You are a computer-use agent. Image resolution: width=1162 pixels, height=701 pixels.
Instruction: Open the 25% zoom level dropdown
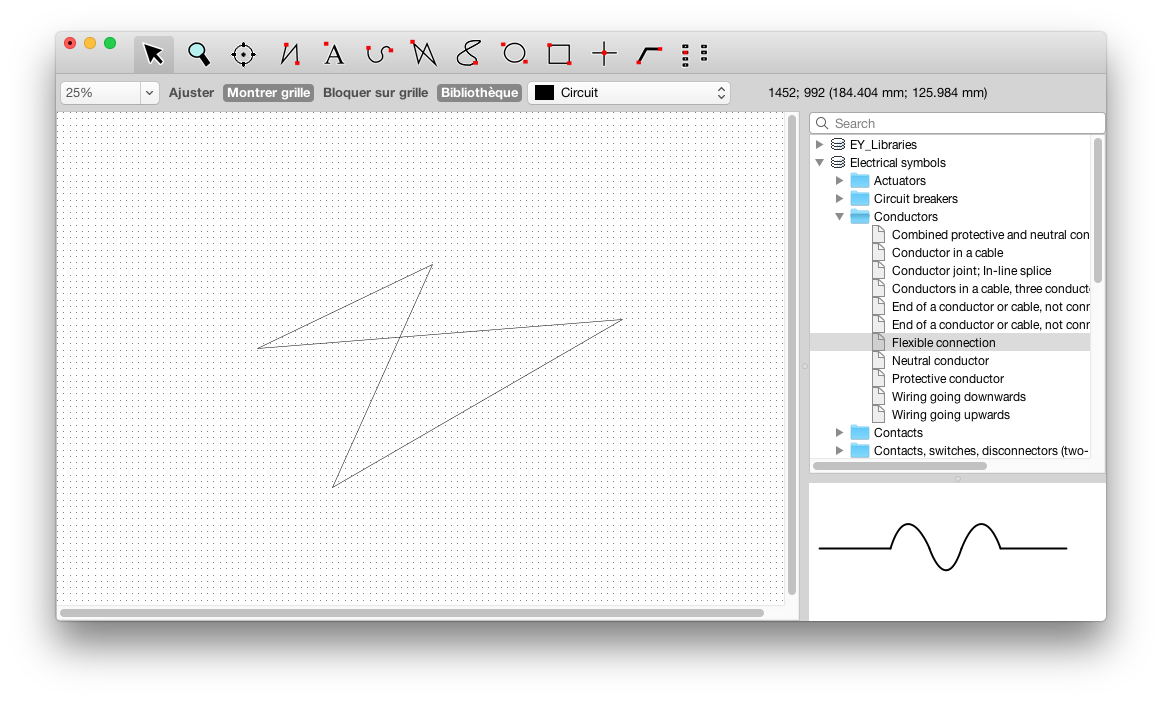point(150,93)
